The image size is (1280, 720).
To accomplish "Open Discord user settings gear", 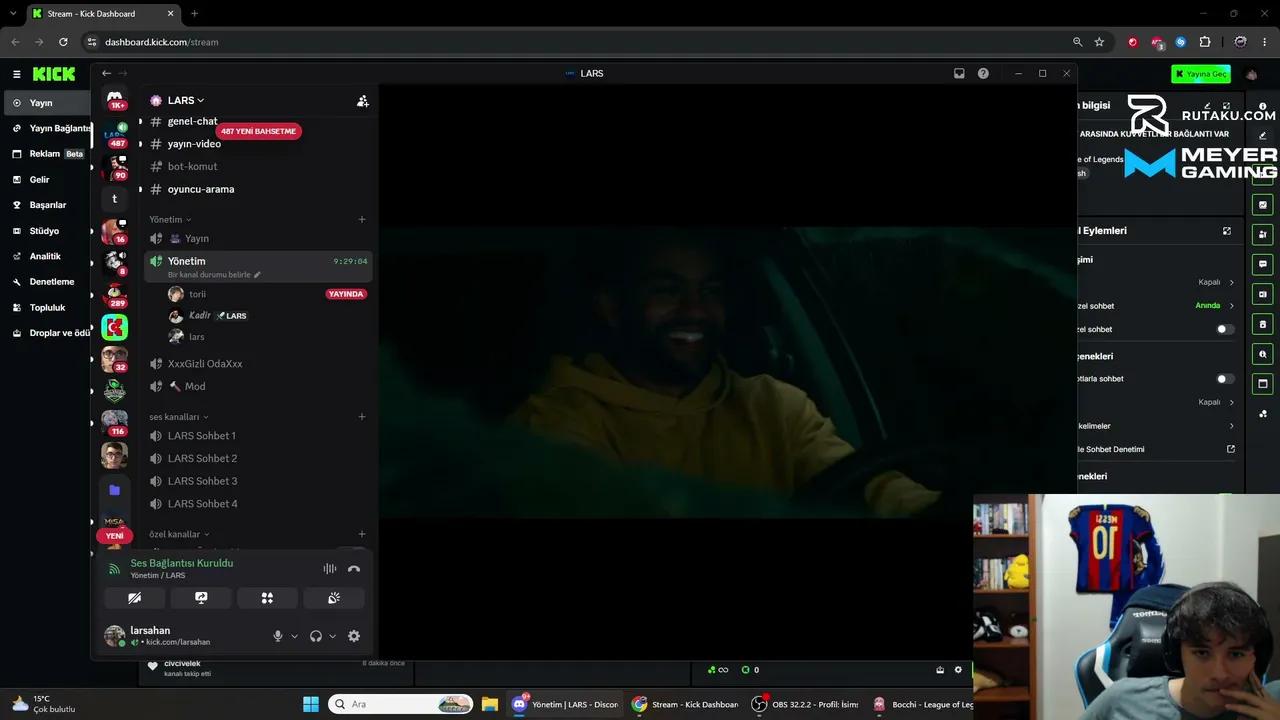I will click(353, 636).
